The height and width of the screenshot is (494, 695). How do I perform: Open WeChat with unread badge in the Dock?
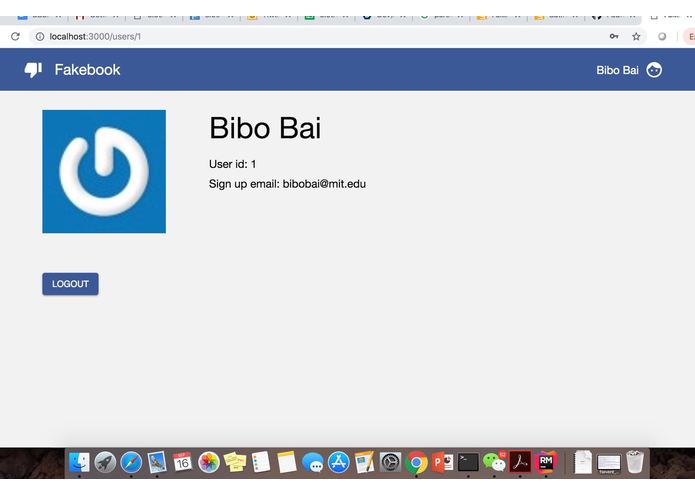pyautogui.click(x=494, y=463)
